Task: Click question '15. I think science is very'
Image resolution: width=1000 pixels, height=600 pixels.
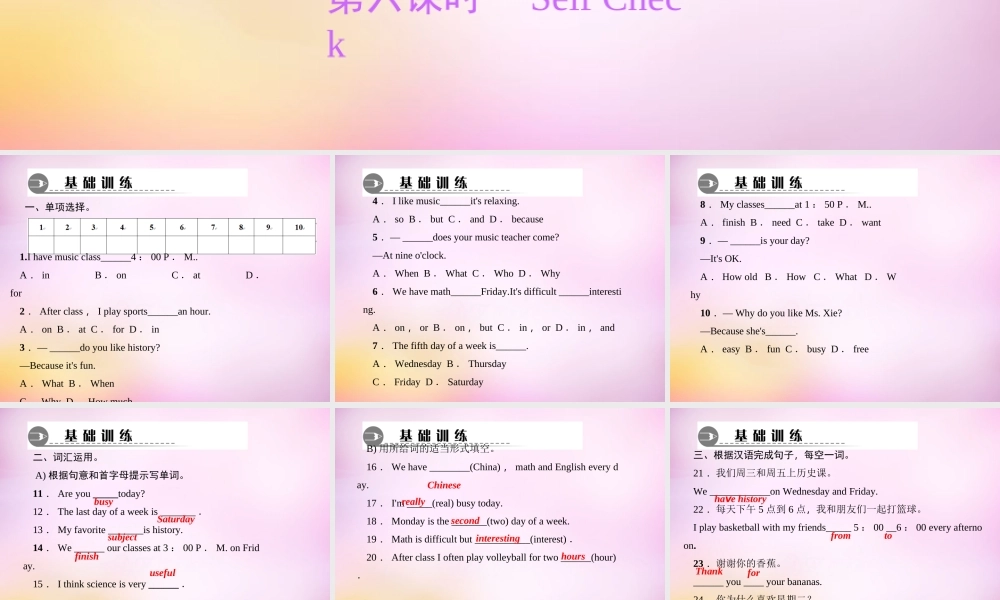Action: tap(108, 584)
